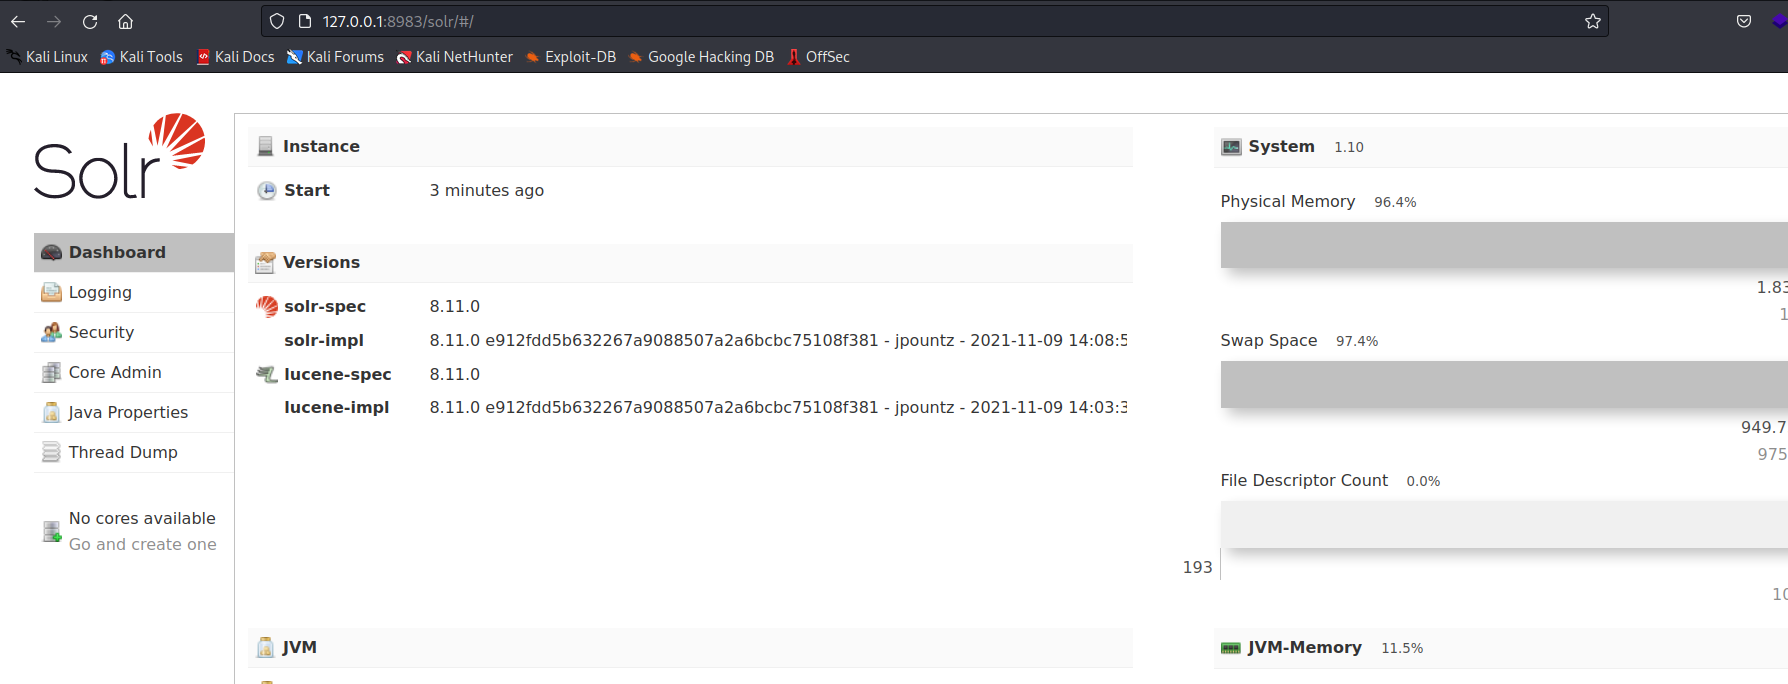Screen dimensions: 1788x684
Task: Bookmark page with star icon
Action: 1592,21
